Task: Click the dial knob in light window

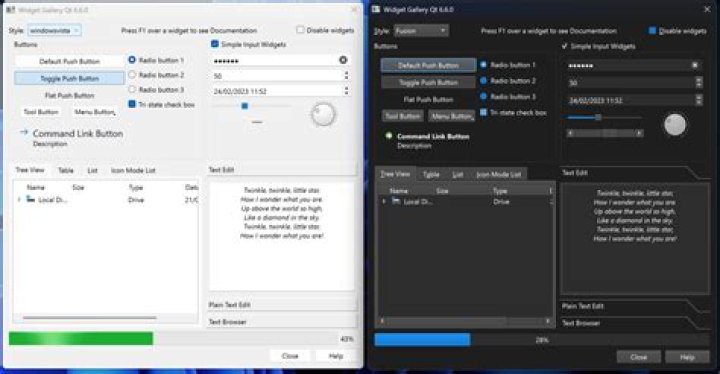Action: point(323,114)
